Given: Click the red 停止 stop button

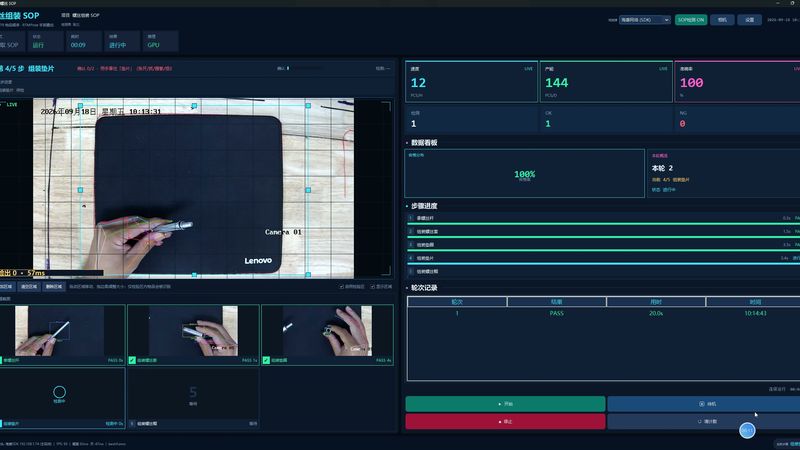Looking at the screenshot, I should click(505, 421).
